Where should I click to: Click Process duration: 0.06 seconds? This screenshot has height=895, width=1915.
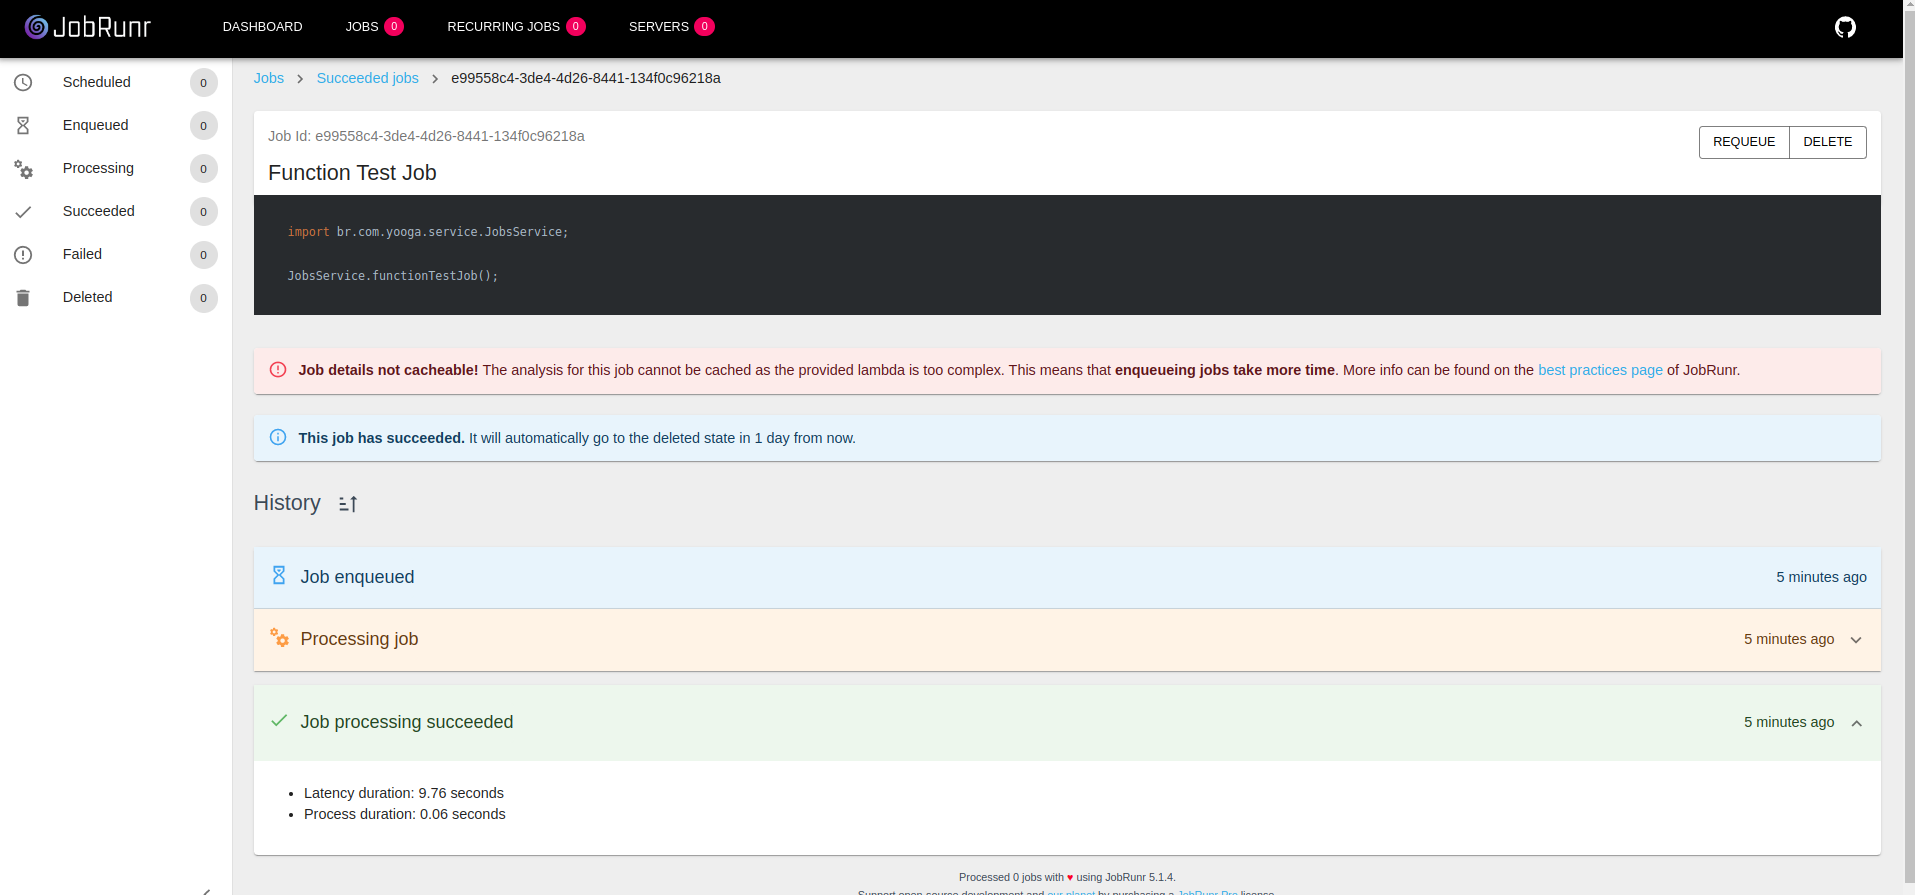[x=405, y=814]
